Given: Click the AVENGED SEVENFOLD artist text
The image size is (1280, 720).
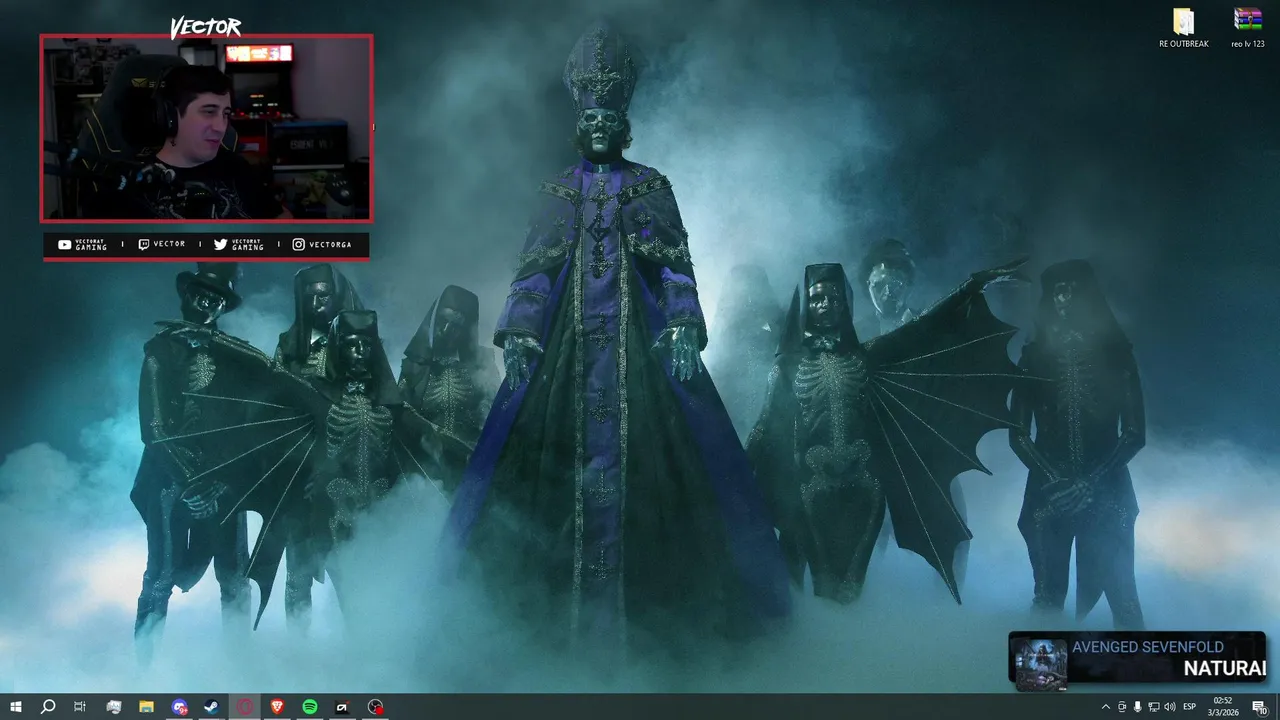Looking at the screenshot, I should tap(1148, 647).
